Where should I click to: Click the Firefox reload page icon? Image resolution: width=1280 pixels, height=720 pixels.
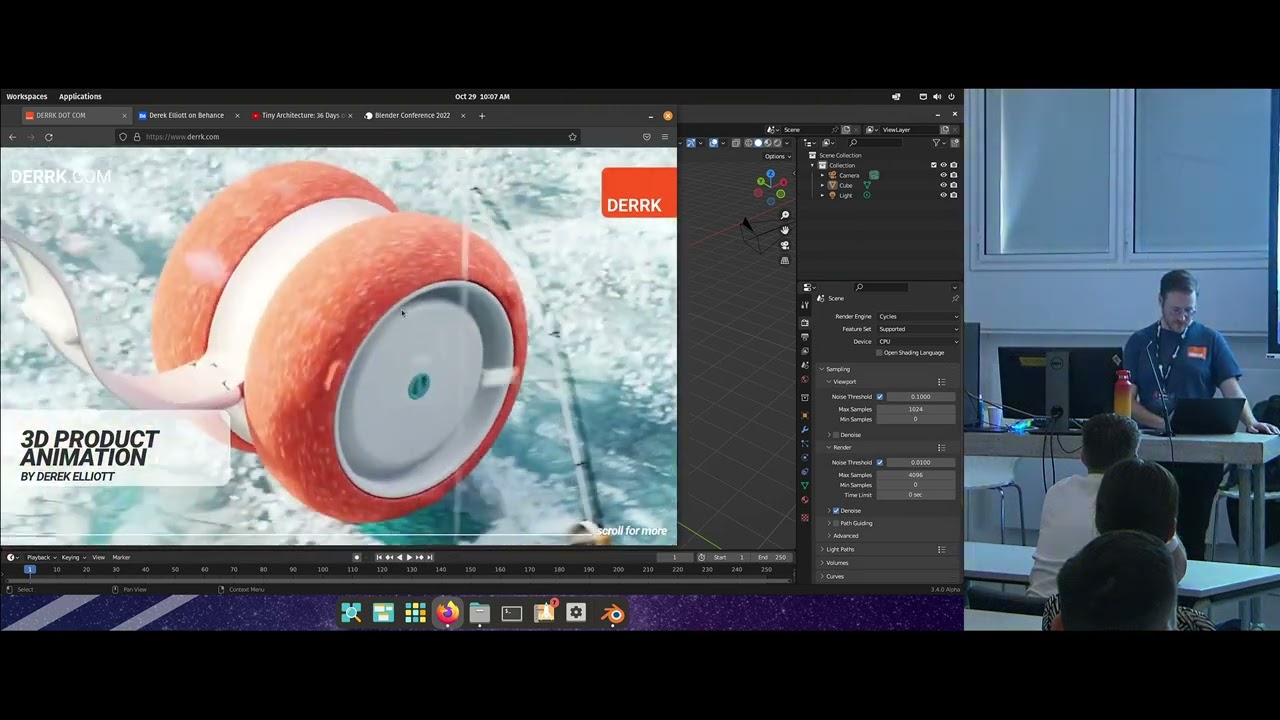pos(48,137)
